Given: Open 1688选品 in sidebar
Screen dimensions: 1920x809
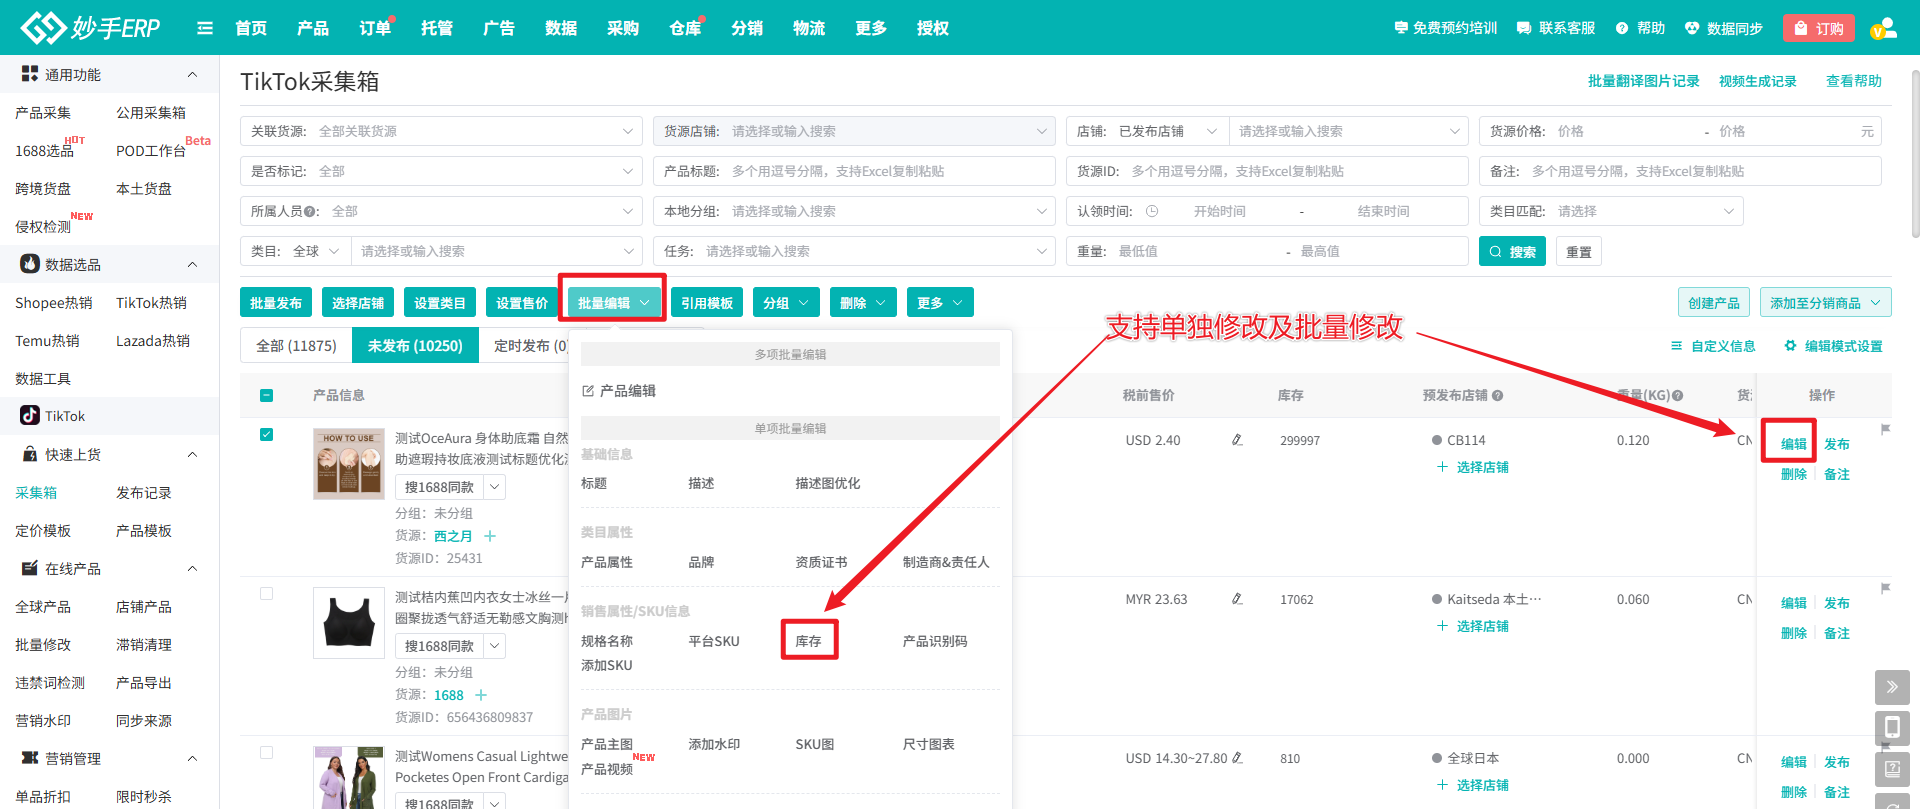Looking at the screenshot, I should click(44, 151).
